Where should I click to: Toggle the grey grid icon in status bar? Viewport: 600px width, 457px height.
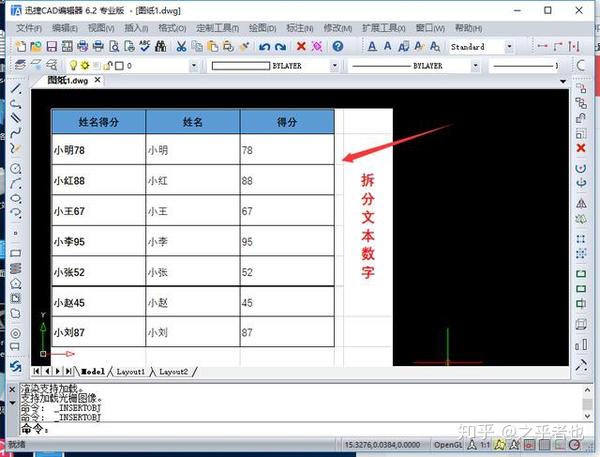click(545, 444)
